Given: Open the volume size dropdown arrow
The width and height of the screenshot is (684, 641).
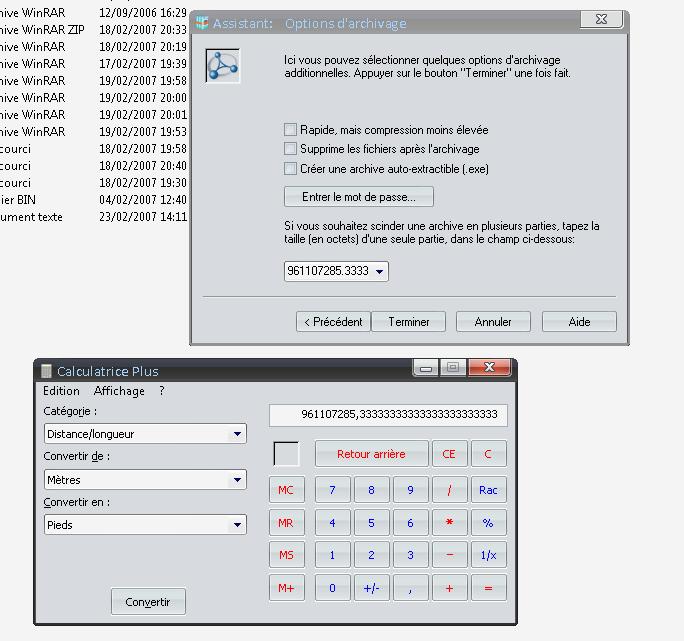Looking at the screenshot, I should pos(380,271).
